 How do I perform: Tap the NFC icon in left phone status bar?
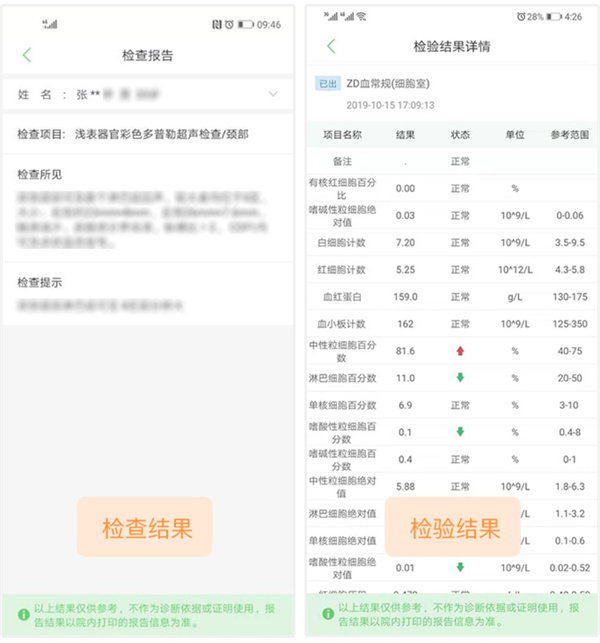point(217,25)
